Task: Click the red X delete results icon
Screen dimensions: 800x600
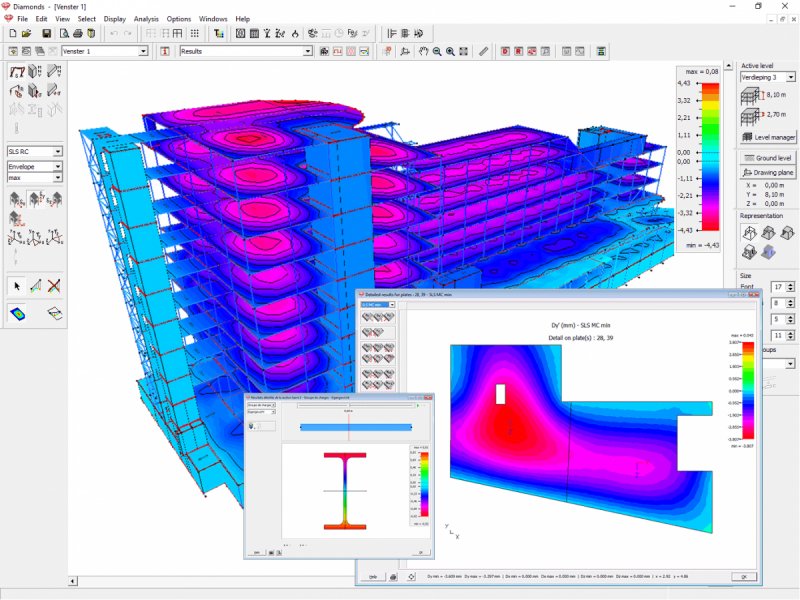Action: 54,286
